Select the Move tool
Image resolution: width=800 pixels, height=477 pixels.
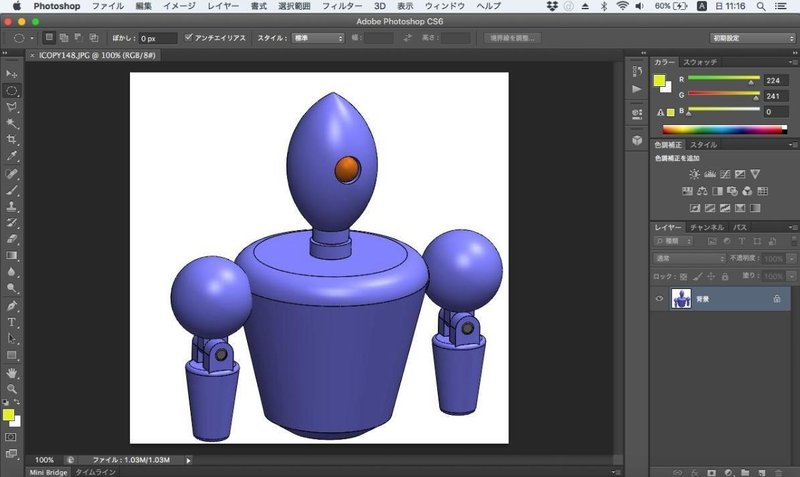coord(12,74)
